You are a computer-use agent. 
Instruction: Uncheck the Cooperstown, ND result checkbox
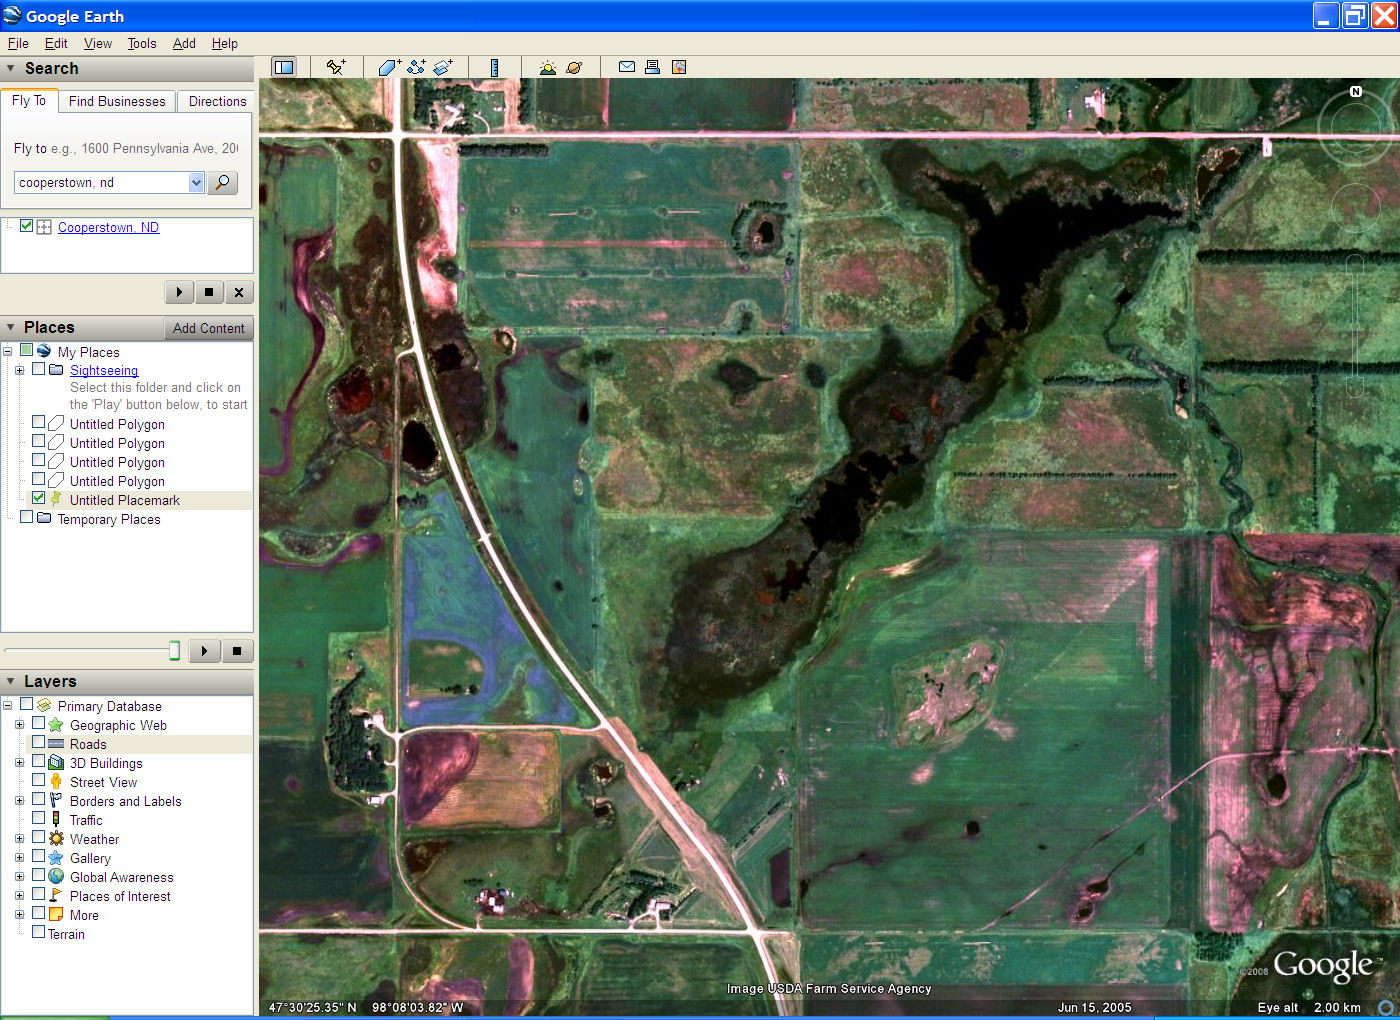click(27, 226)
